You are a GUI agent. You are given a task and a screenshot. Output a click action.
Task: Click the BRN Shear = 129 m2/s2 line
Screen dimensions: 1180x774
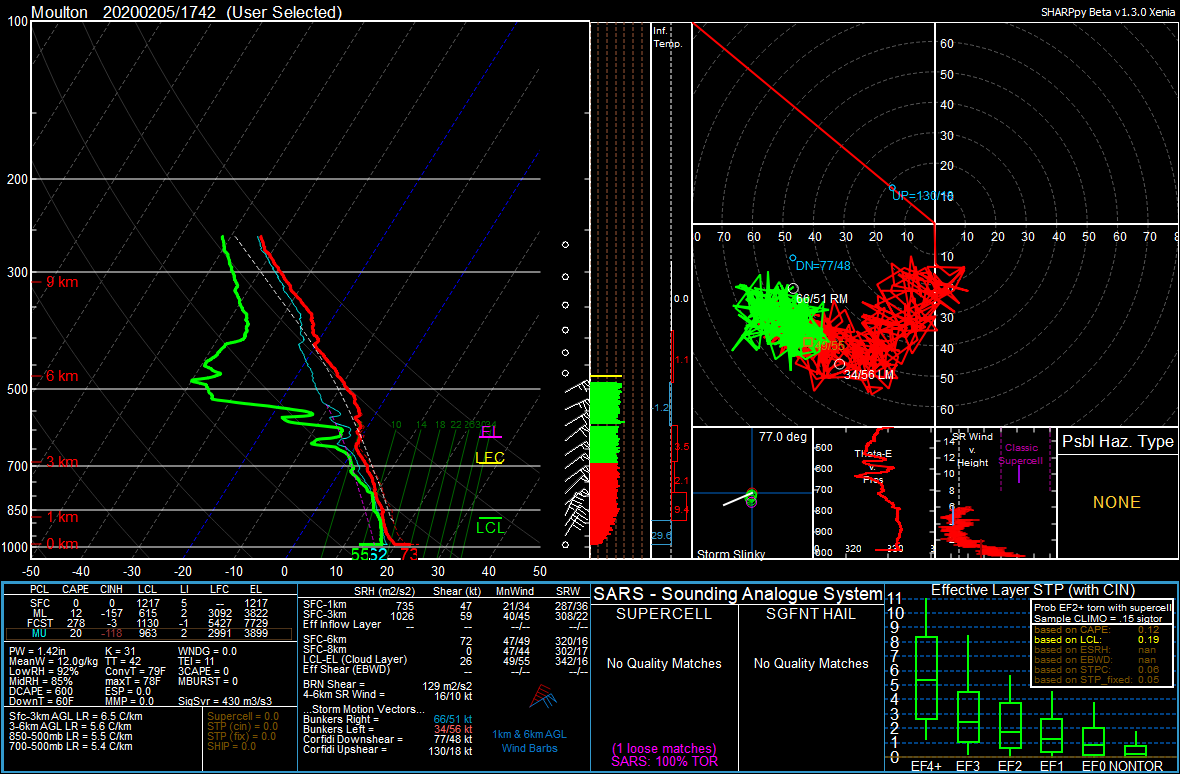386,684
